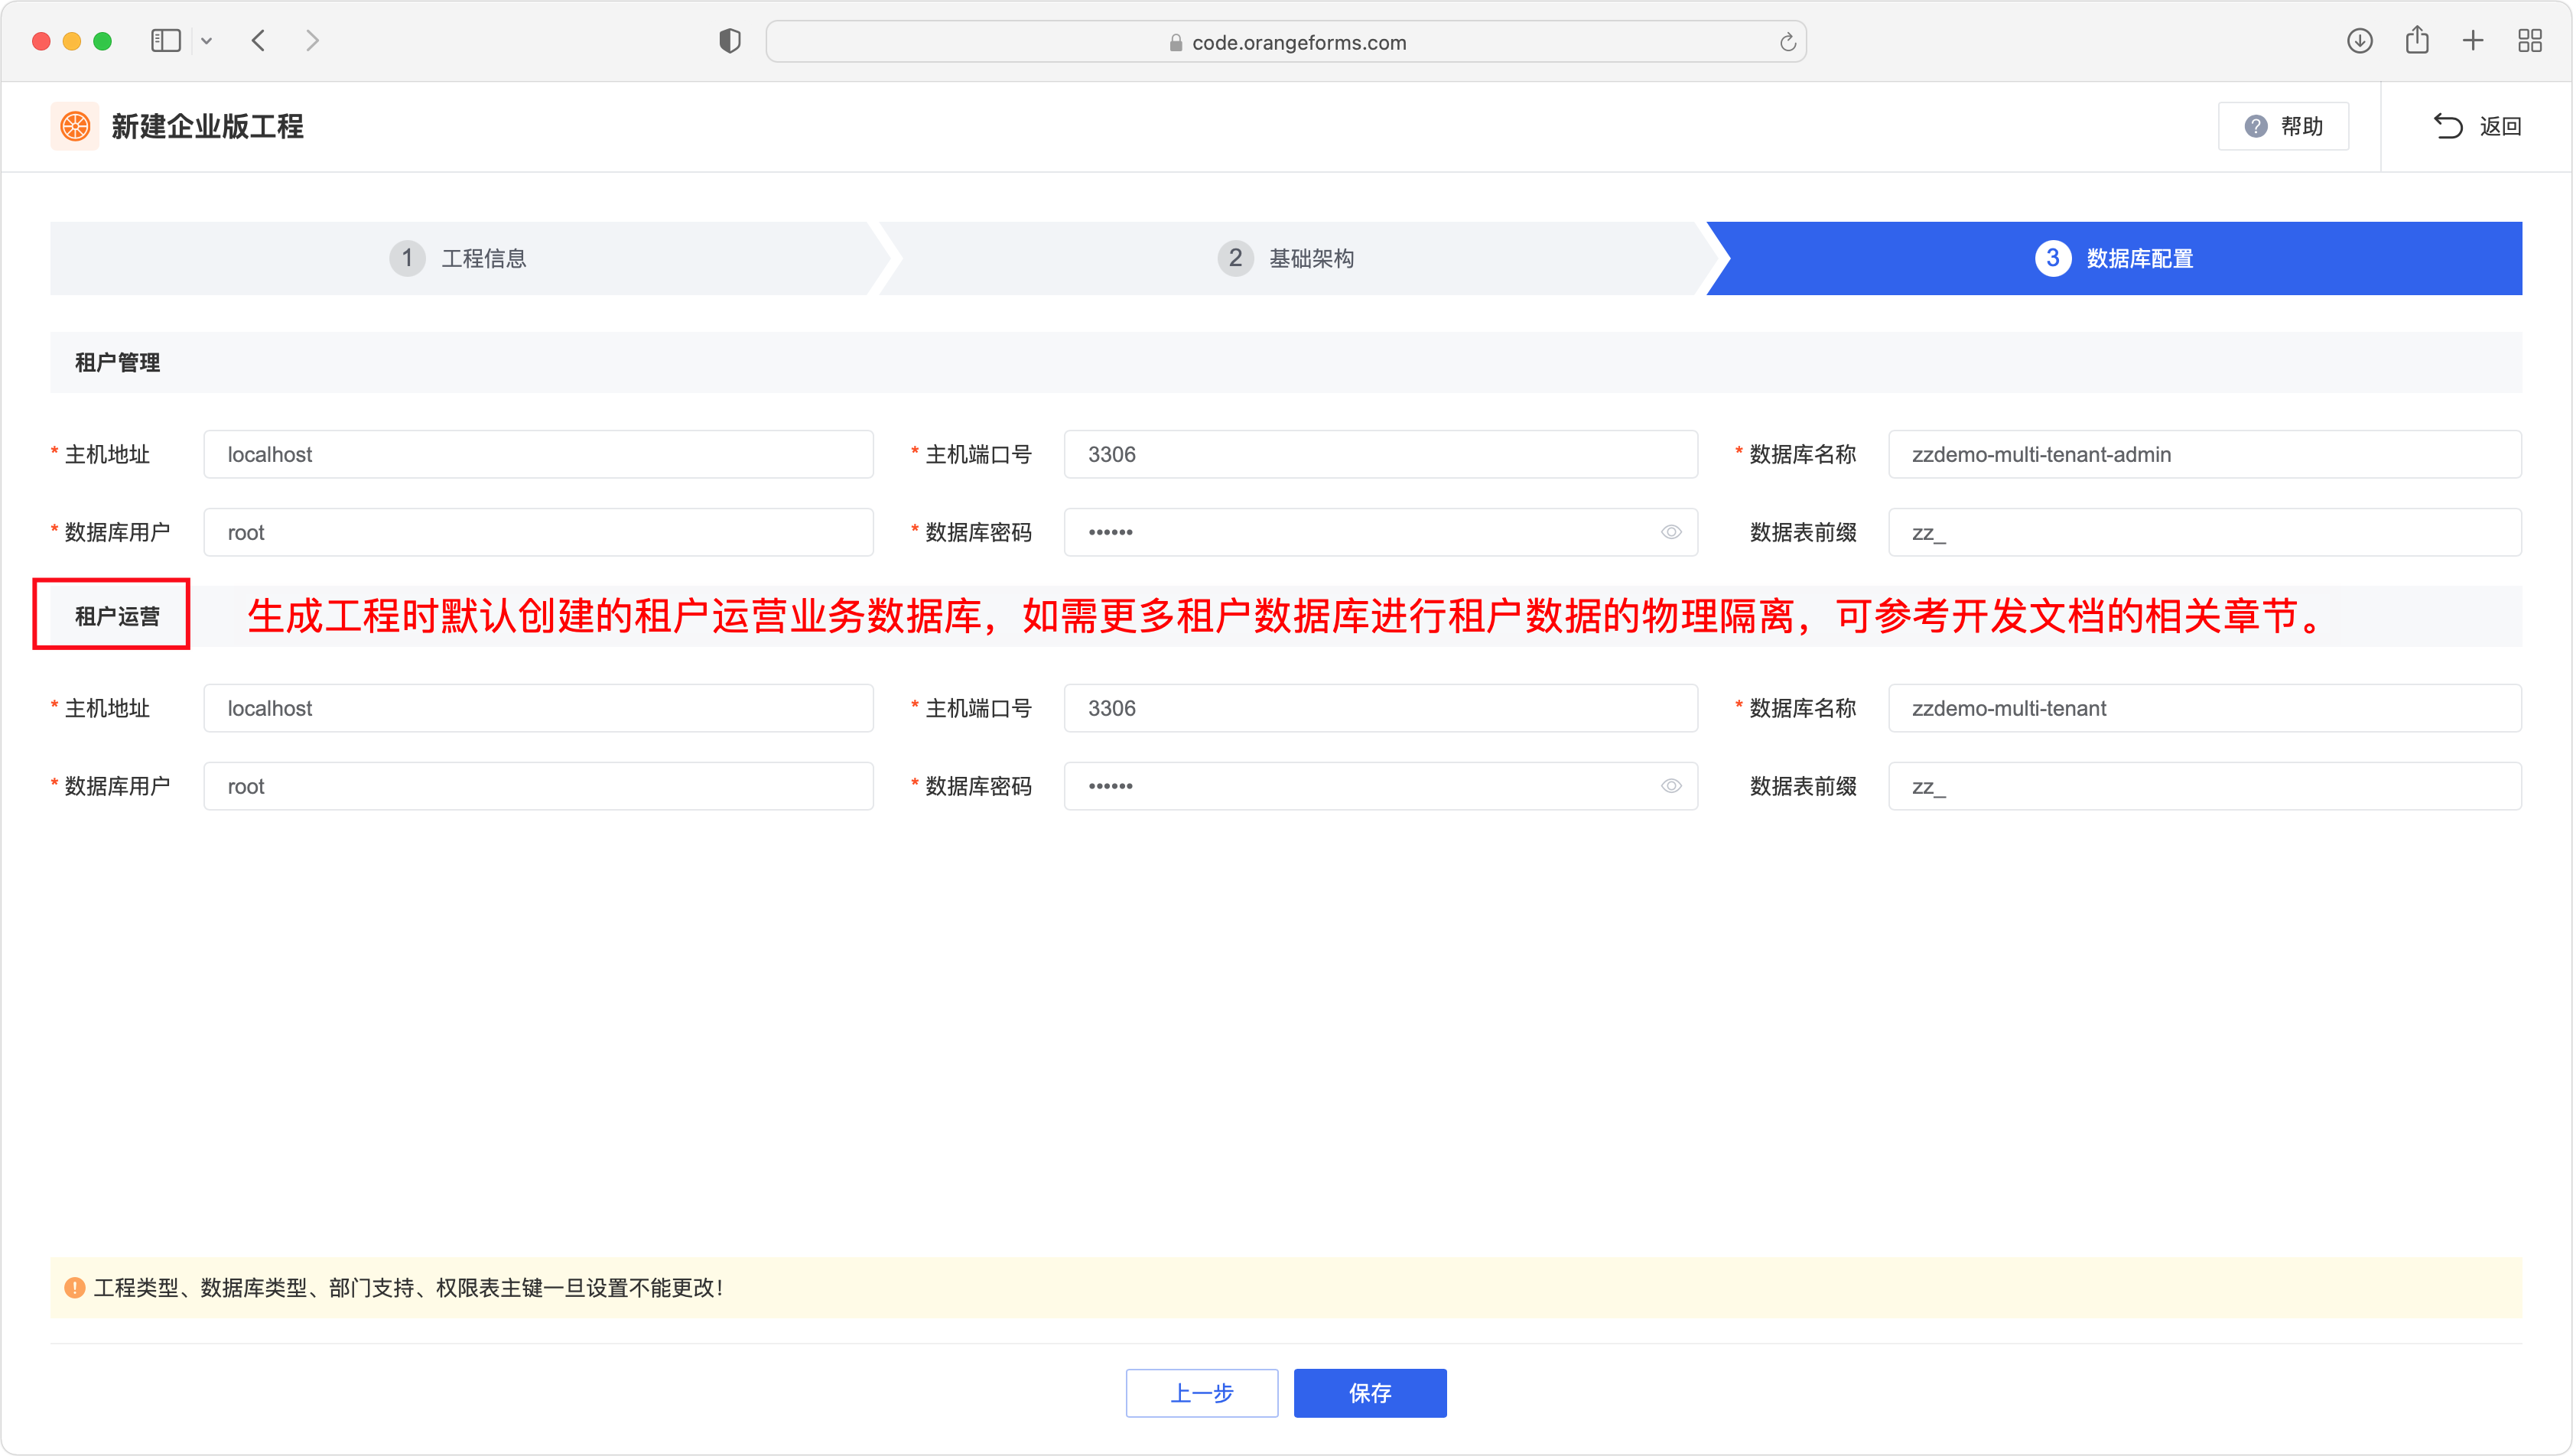2573x1456 pixels.
Task: Show the 租户运营 password via eye icon
Action: tap(1671, 786)
